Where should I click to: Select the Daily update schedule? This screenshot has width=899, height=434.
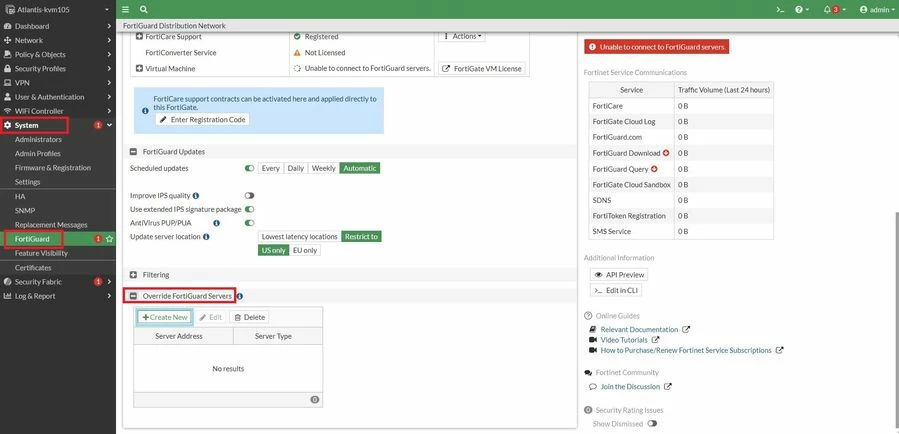[x=296, y=169]
